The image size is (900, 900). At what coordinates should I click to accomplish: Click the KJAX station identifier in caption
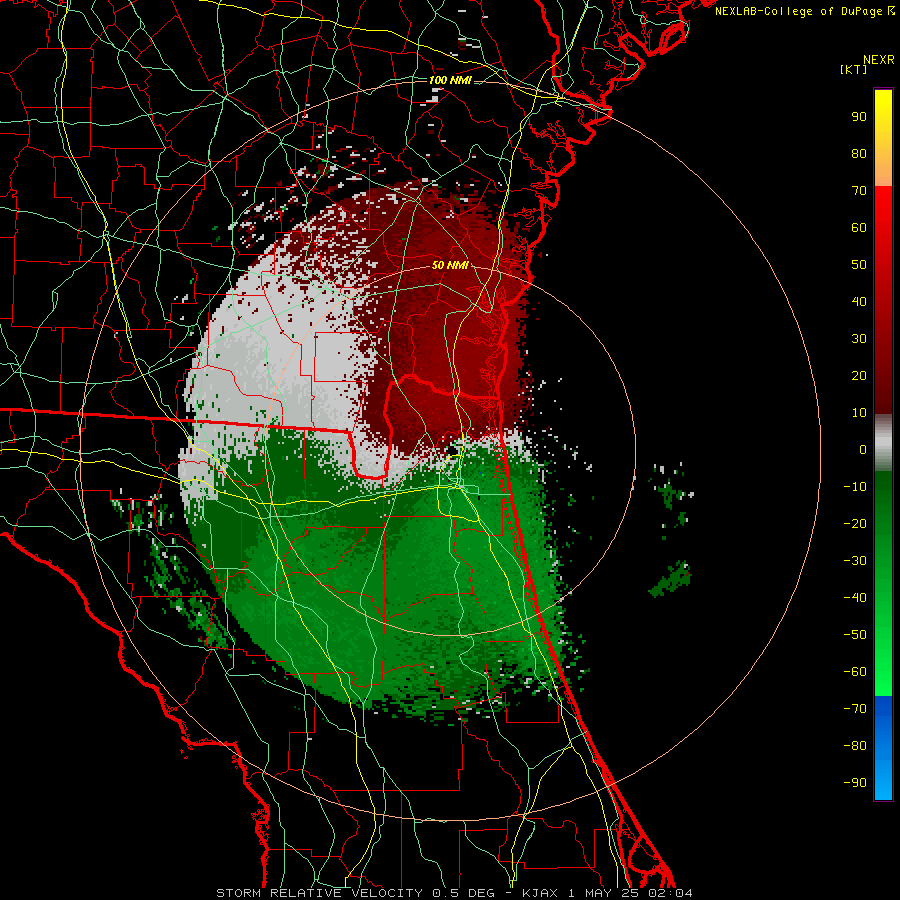point(541,893)
